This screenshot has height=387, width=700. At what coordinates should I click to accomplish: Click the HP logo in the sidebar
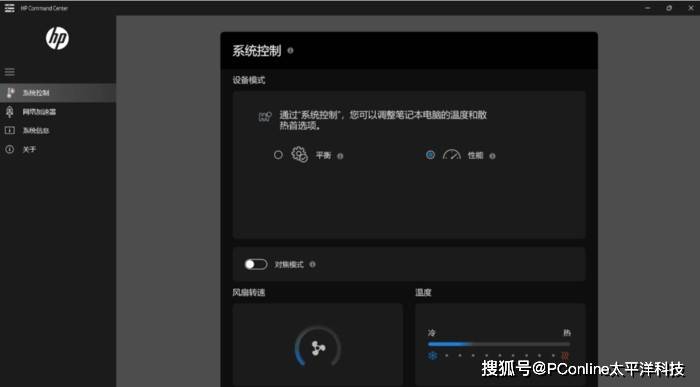tap(58, 38)
